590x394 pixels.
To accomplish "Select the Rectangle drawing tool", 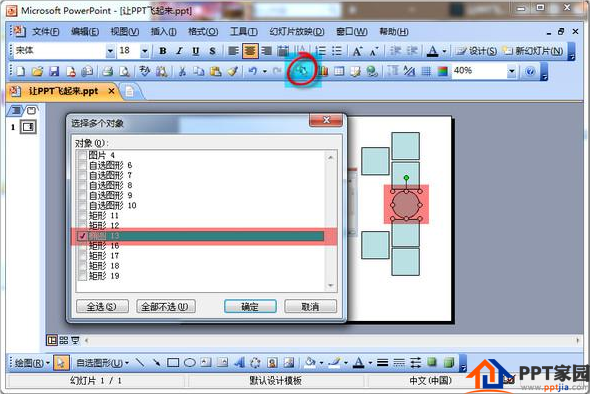I will pyautogui.click(x=173, y=363).
